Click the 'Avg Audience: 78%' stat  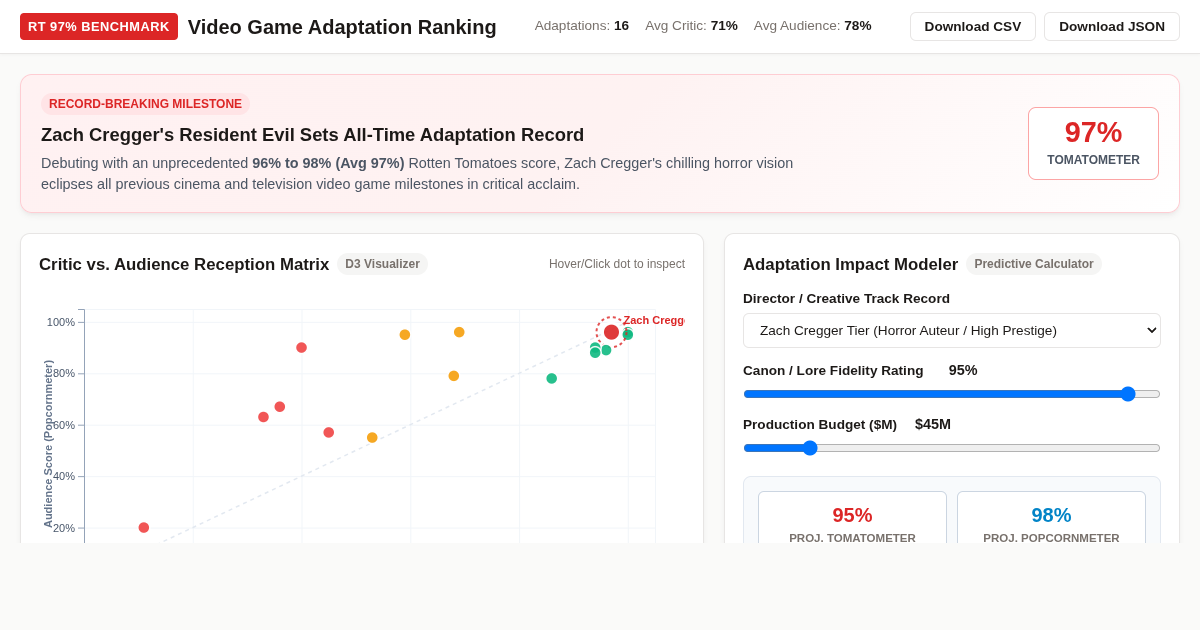(813, 26)
